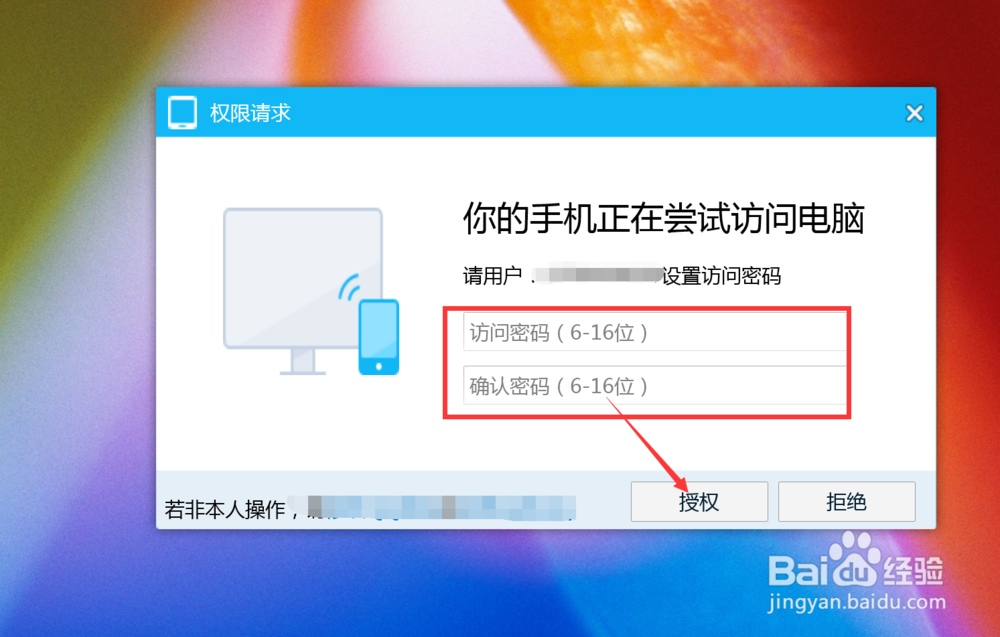Open the blurred link after 若非本人操作
The width and height of the screenshot is (1000, 637).
441,508
